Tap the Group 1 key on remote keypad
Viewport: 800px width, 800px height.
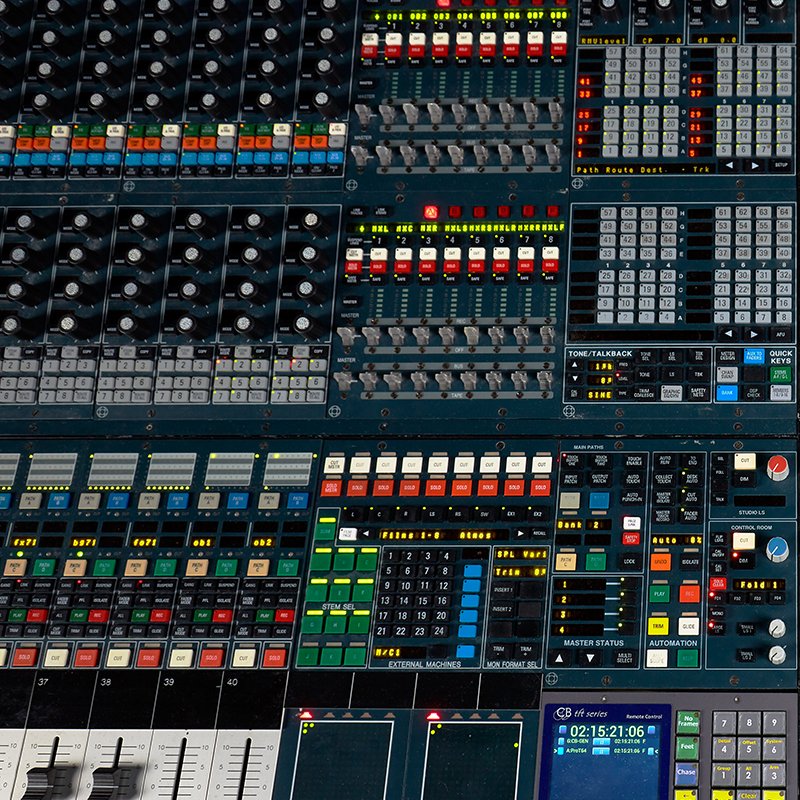pos(722,775)
